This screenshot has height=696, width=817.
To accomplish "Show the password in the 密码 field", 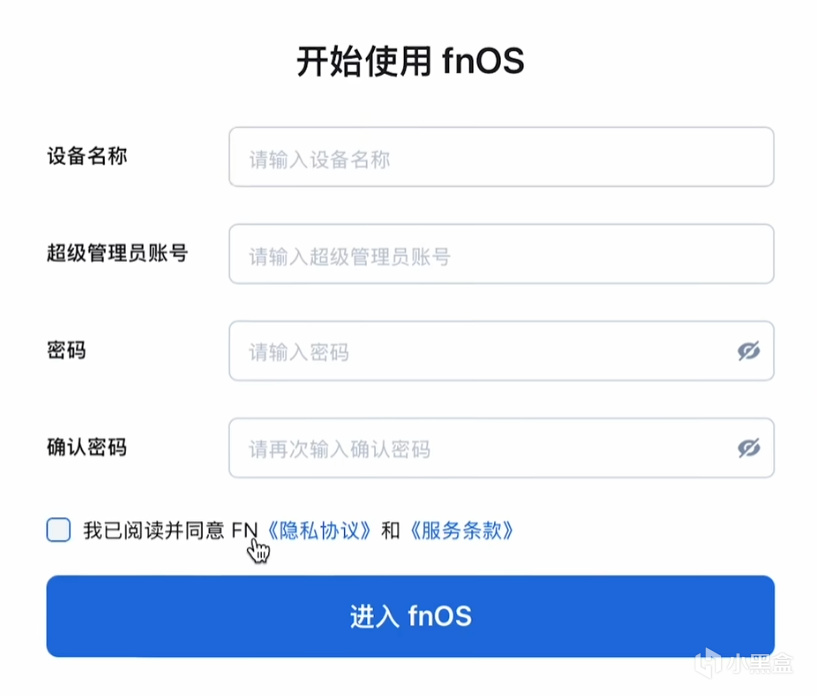I will (x=748, y=351).
